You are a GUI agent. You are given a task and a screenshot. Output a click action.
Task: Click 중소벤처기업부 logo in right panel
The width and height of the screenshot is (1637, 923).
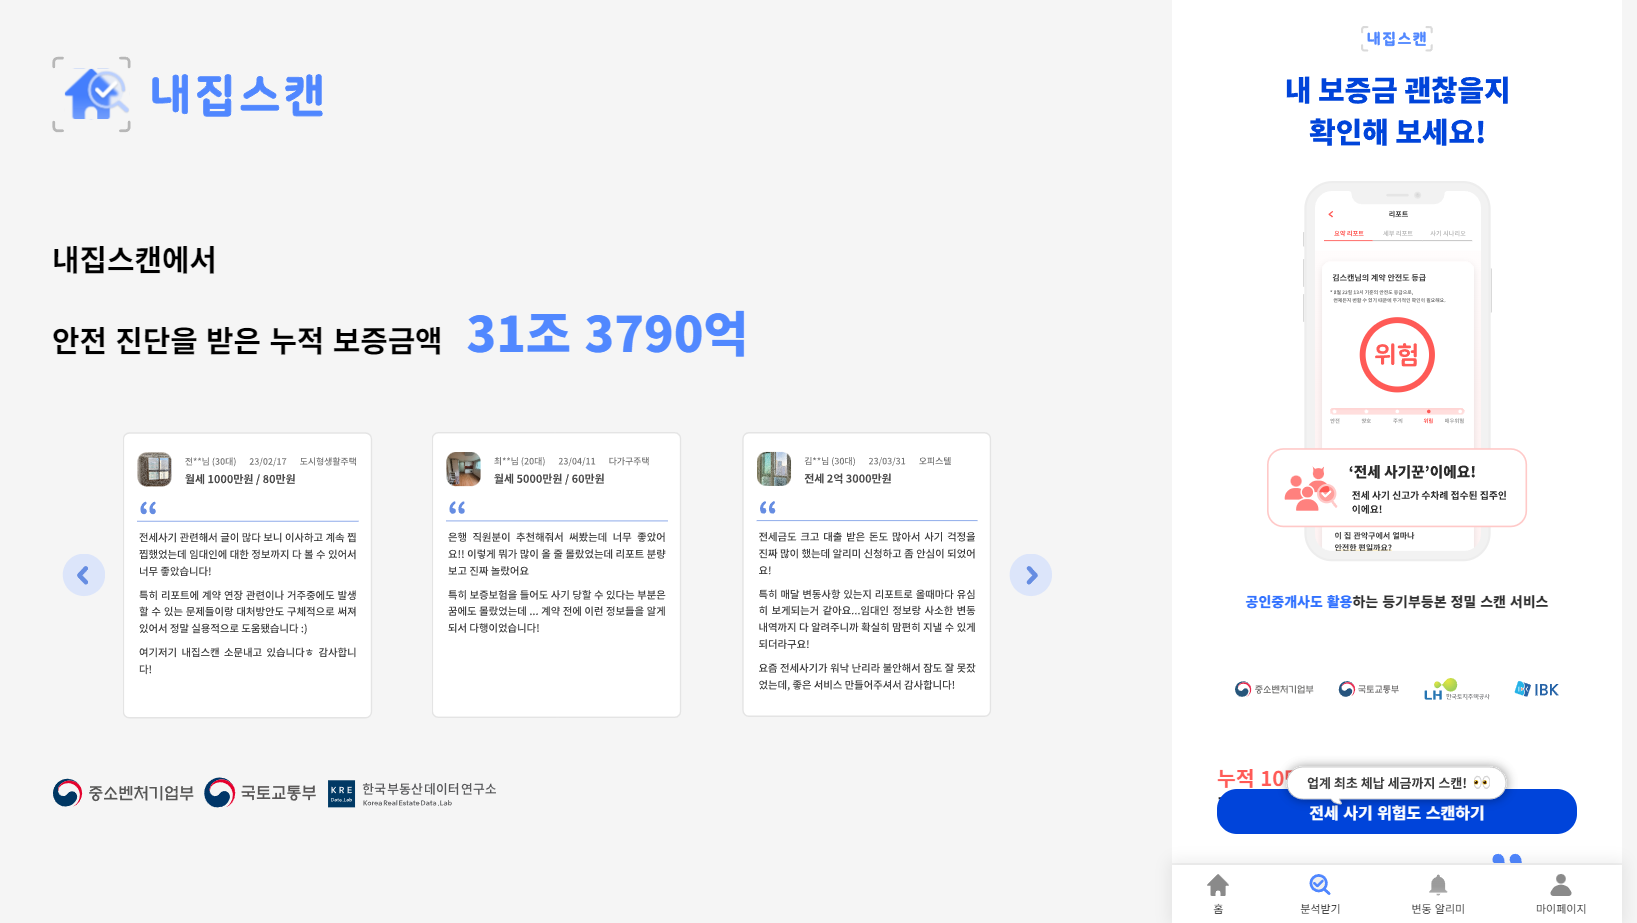click(1274, 689)
